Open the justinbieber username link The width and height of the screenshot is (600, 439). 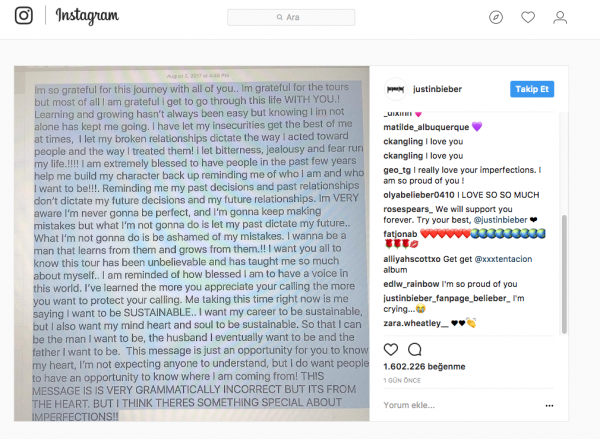coord(437,89)
